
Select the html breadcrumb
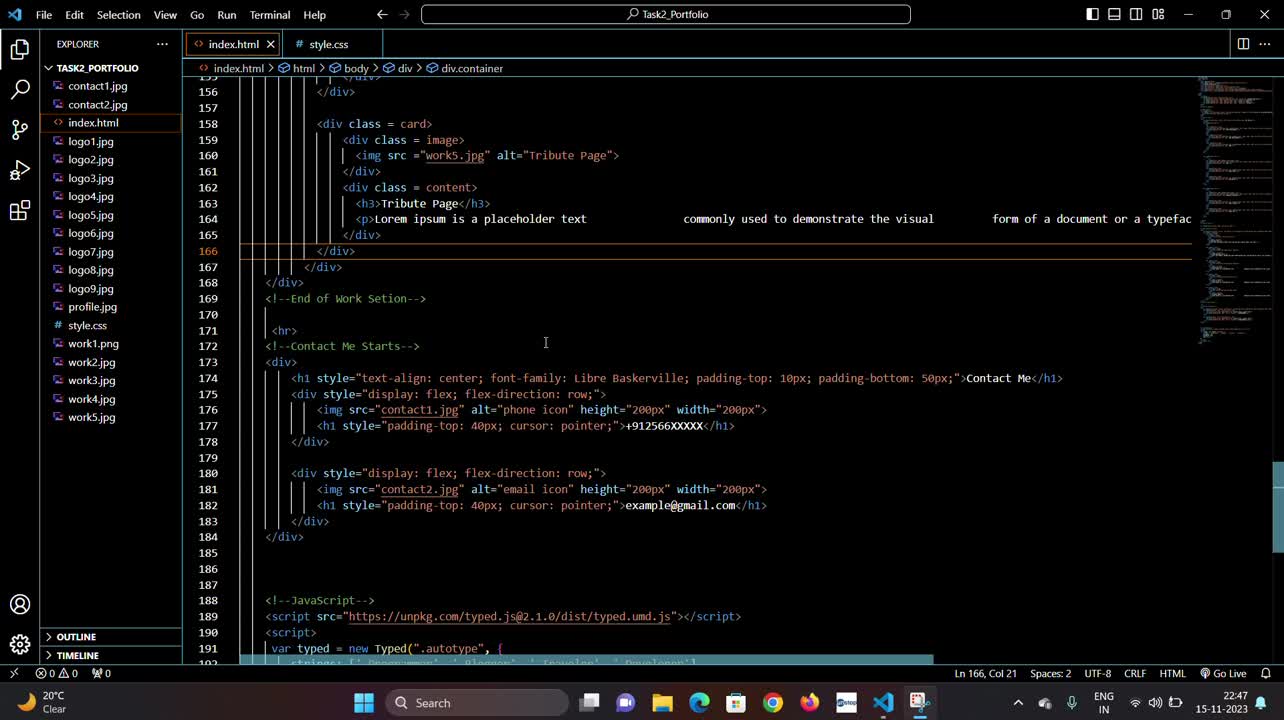tap(296, 68)
